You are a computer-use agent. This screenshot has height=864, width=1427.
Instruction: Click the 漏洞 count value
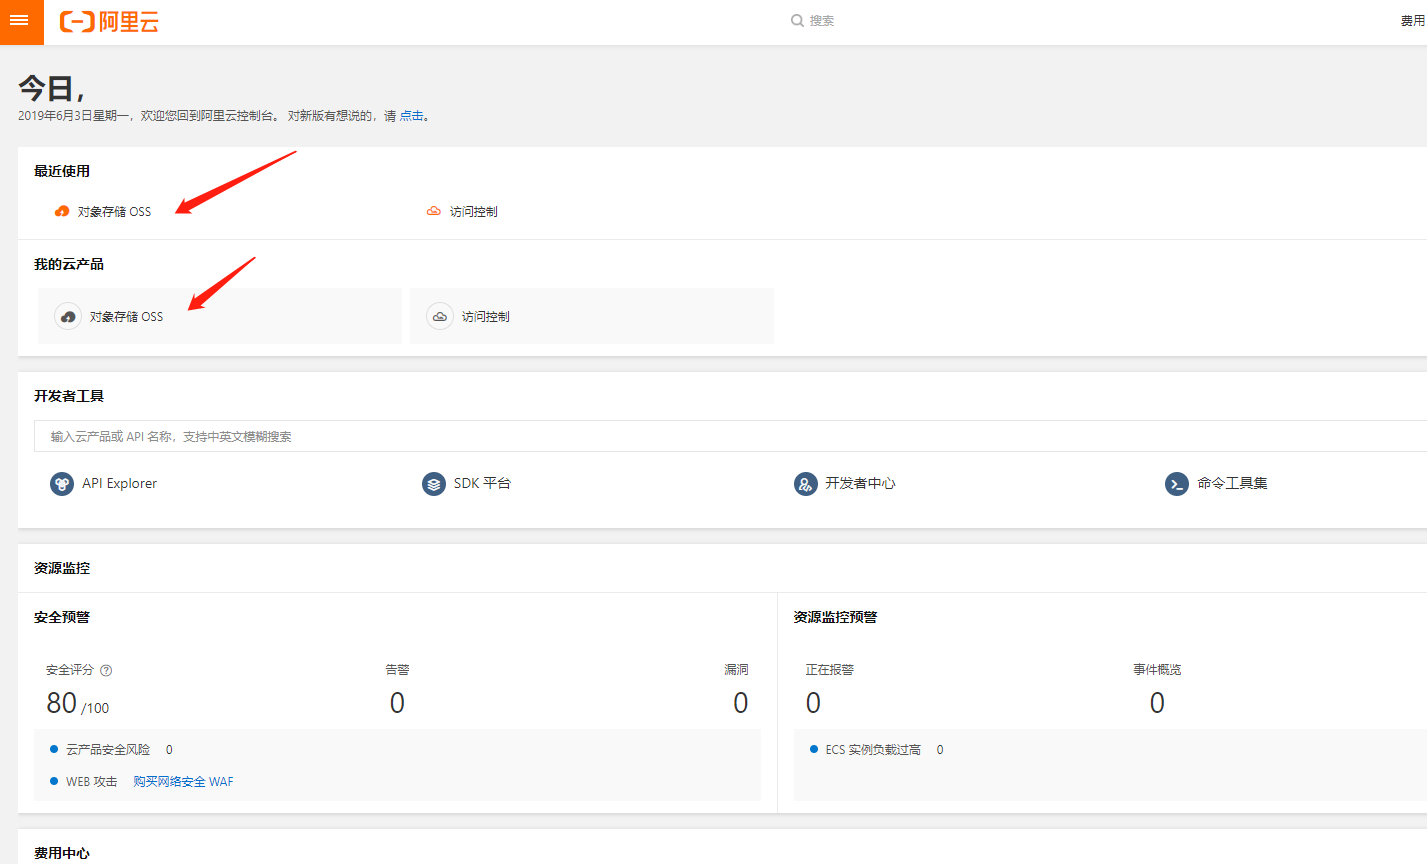[740, 704]
